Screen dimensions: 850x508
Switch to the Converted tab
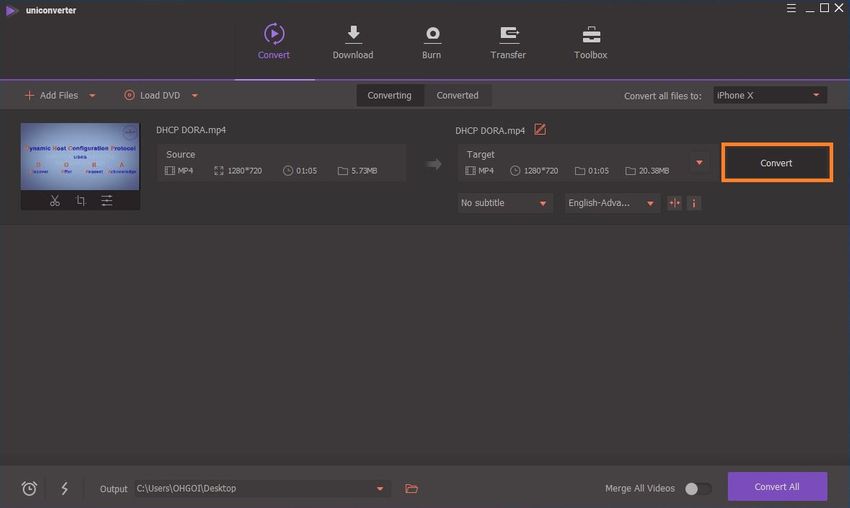(x=457, y=95)
